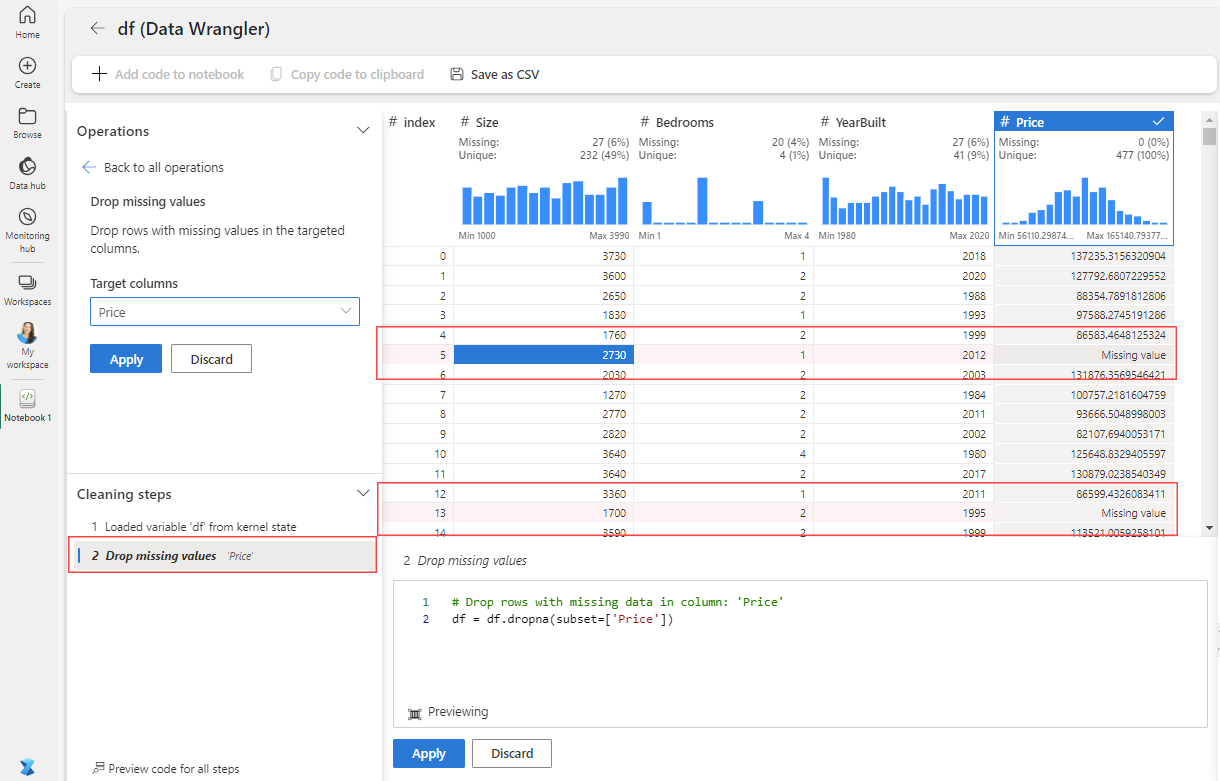The image size is (1220, 781).
Task: Click the highlighted Size cell 2730
Action: [543, 355]
